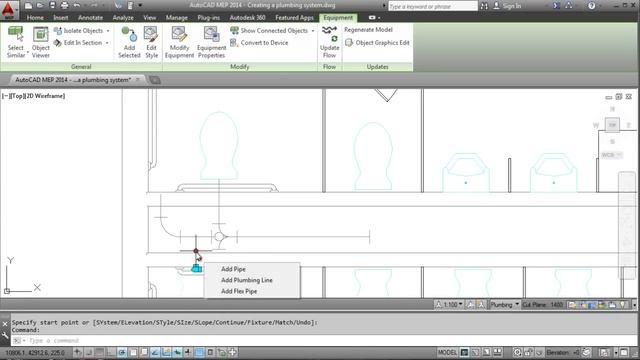The width and height of the screenshot is (640, 360).
Task: Click the keyword or phrase search field
Action: (432, 6)
